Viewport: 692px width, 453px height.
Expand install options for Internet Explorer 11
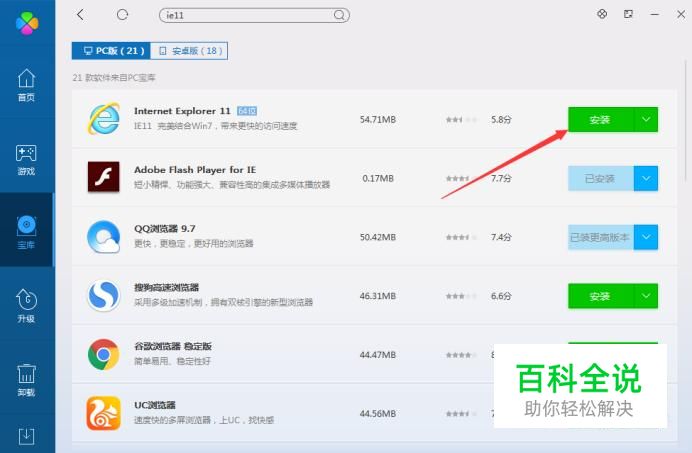(646, 119)
